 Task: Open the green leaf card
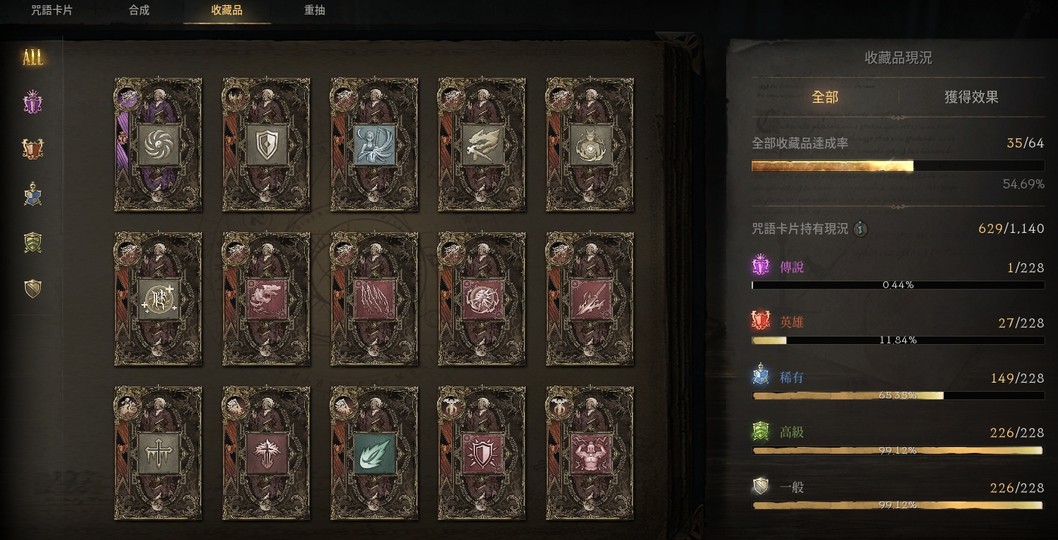click(x=374, y=453)
